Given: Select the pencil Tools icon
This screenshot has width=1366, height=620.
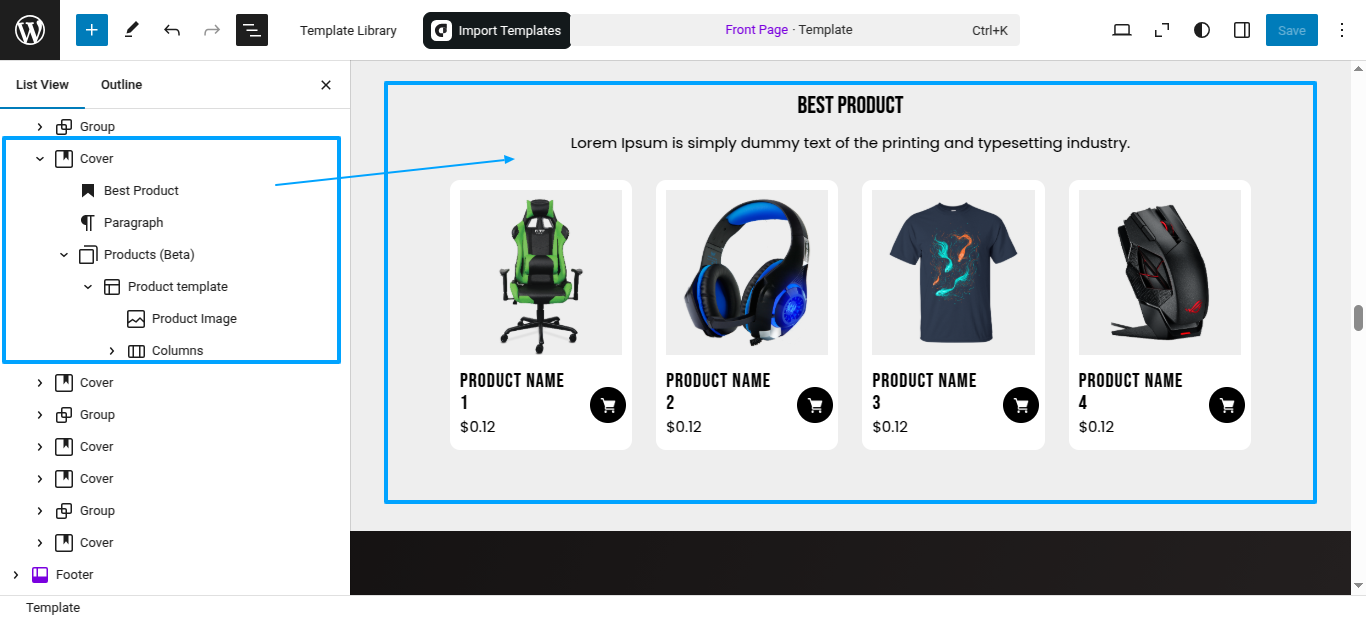Looking at the screenshot, I should (x=132, y=30).
